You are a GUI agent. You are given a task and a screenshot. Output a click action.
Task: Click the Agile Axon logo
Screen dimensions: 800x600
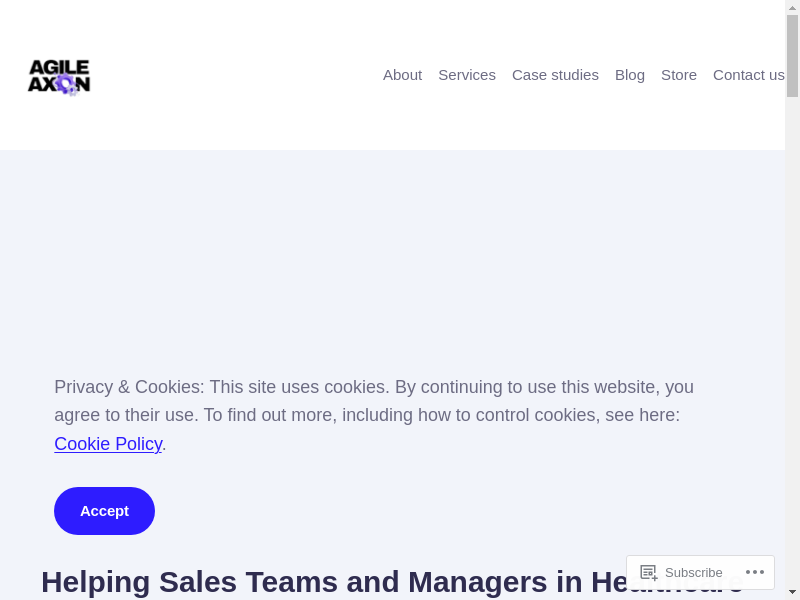[59, 76]
